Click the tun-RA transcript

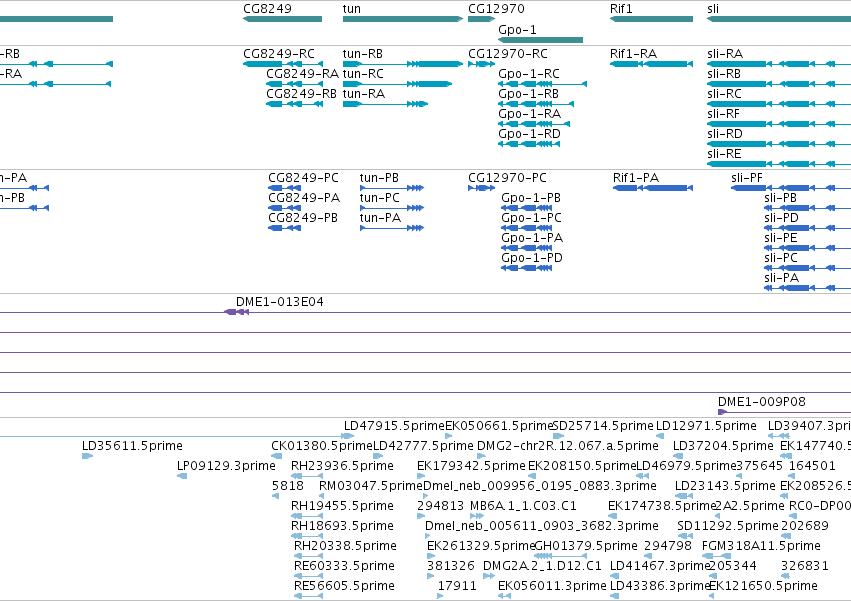(x=385, y=104)
